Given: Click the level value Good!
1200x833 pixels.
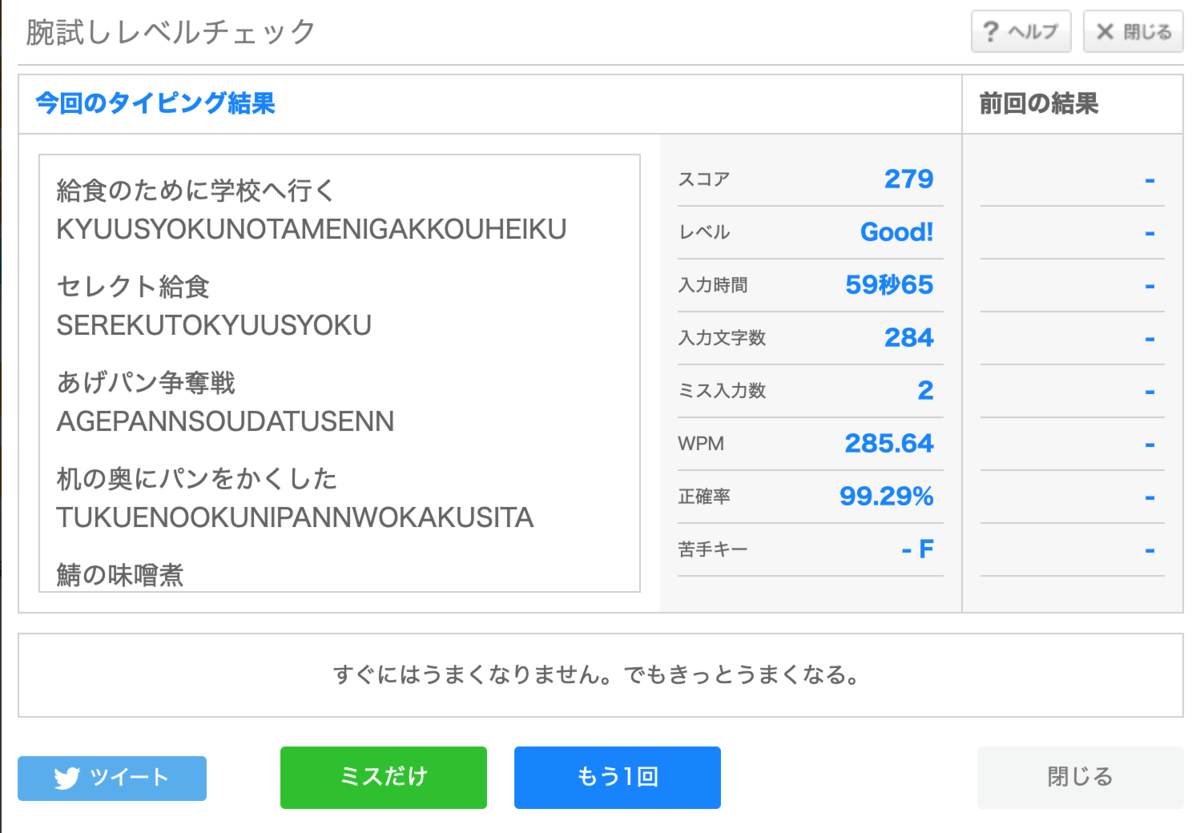Looking at the screenshot, I should [896, 232].
